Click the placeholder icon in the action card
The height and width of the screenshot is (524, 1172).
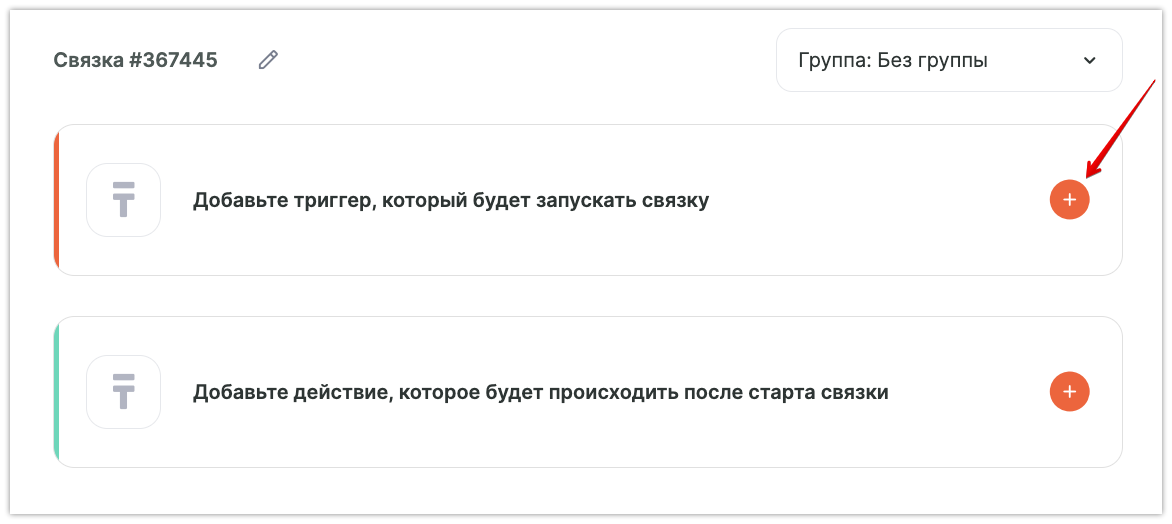(x=124, y=392)
